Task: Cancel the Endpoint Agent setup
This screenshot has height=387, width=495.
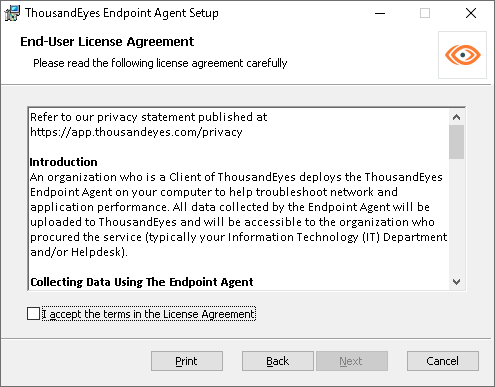Action: tap(443, 361)
